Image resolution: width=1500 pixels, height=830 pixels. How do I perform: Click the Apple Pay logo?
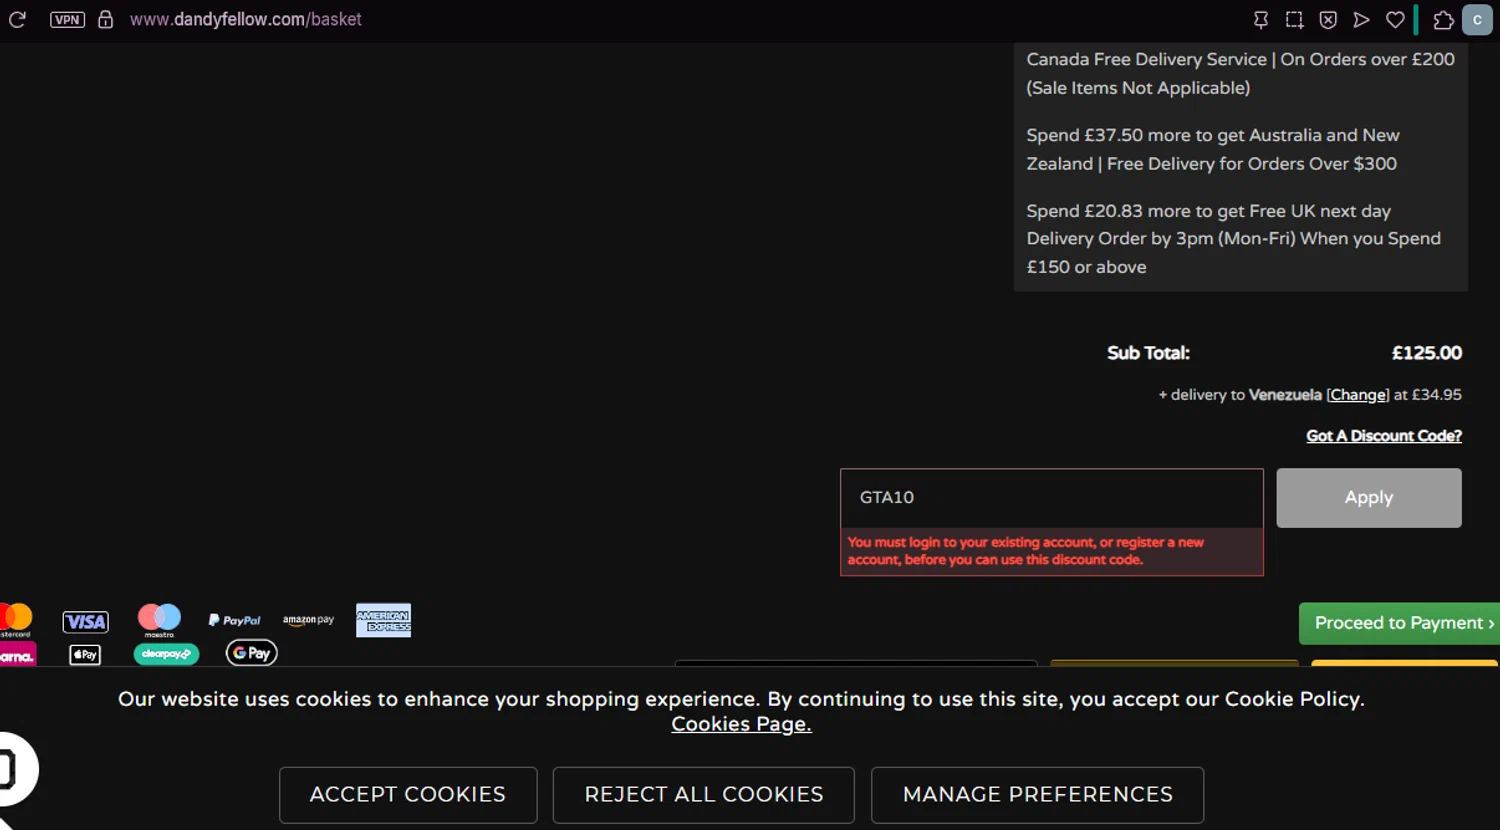point(85,655)
